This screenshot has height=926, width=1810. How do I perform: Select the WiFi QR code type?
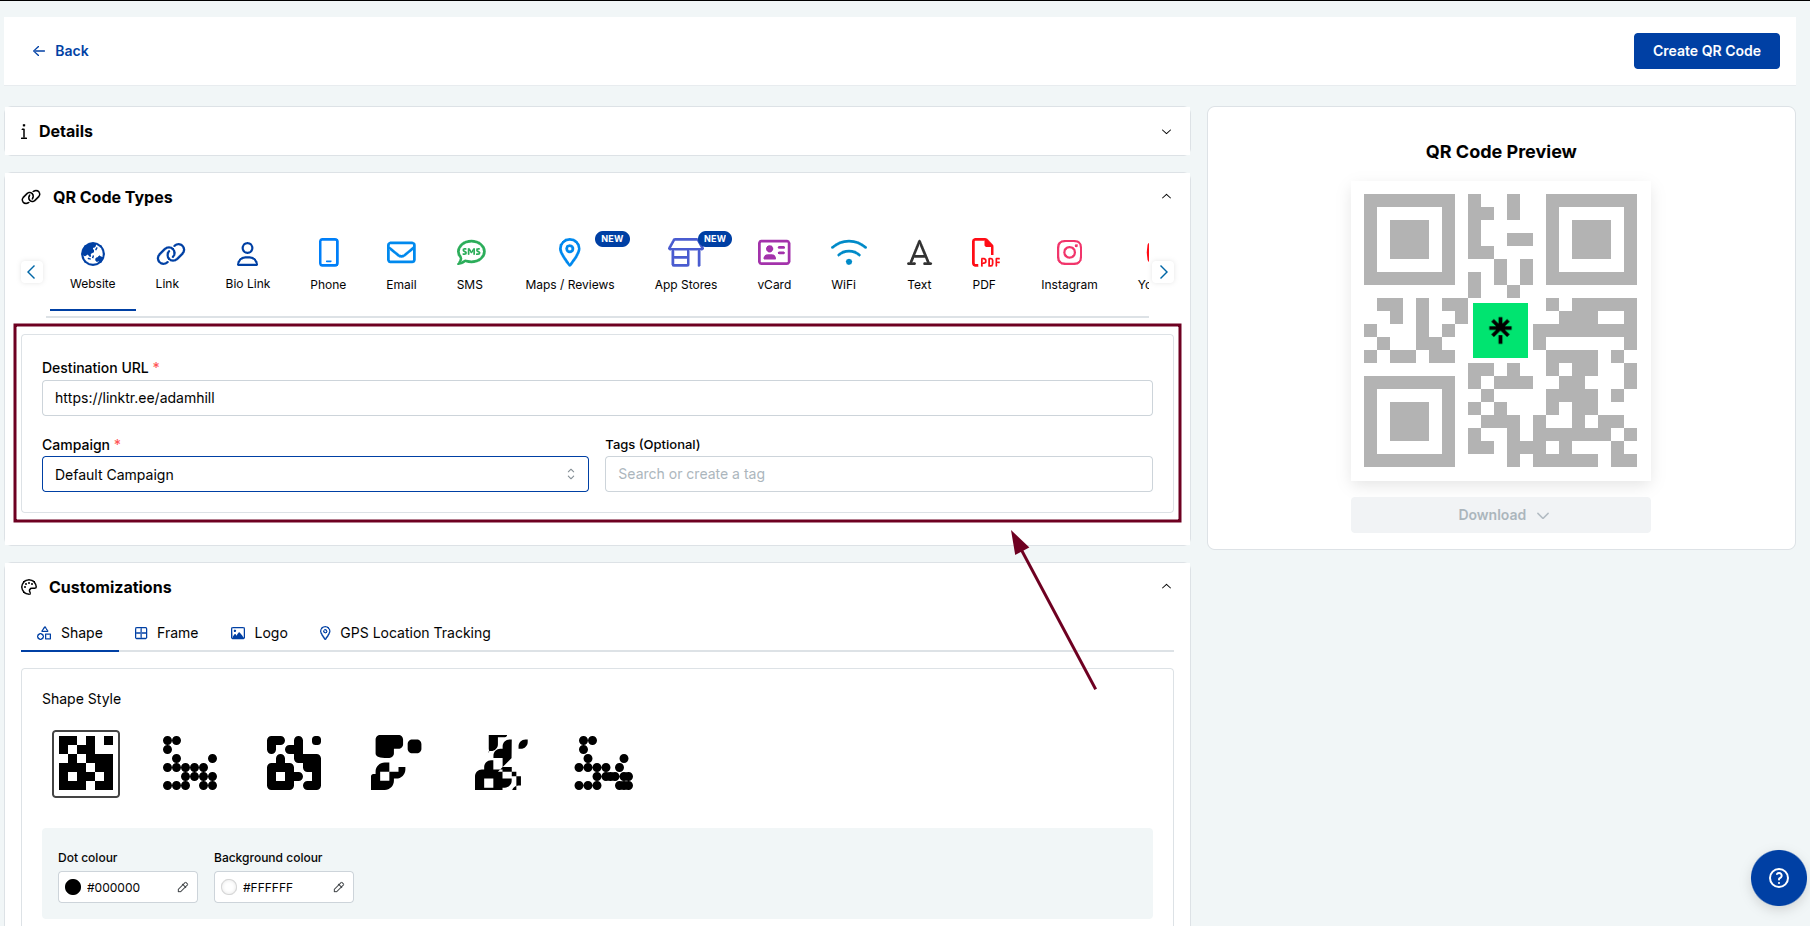(x=847, y=265)
